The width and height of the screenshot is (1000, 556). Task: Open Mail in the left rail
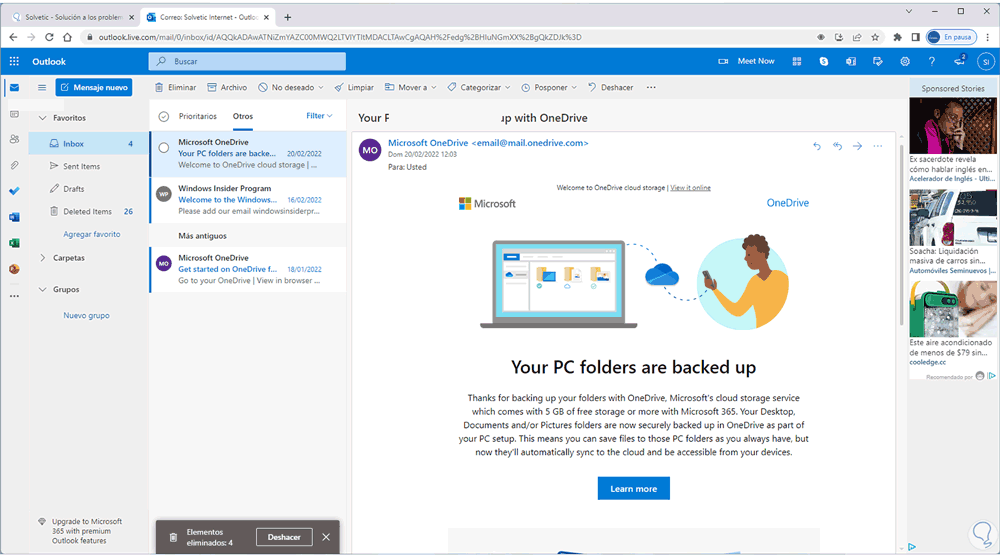[14, 87]
